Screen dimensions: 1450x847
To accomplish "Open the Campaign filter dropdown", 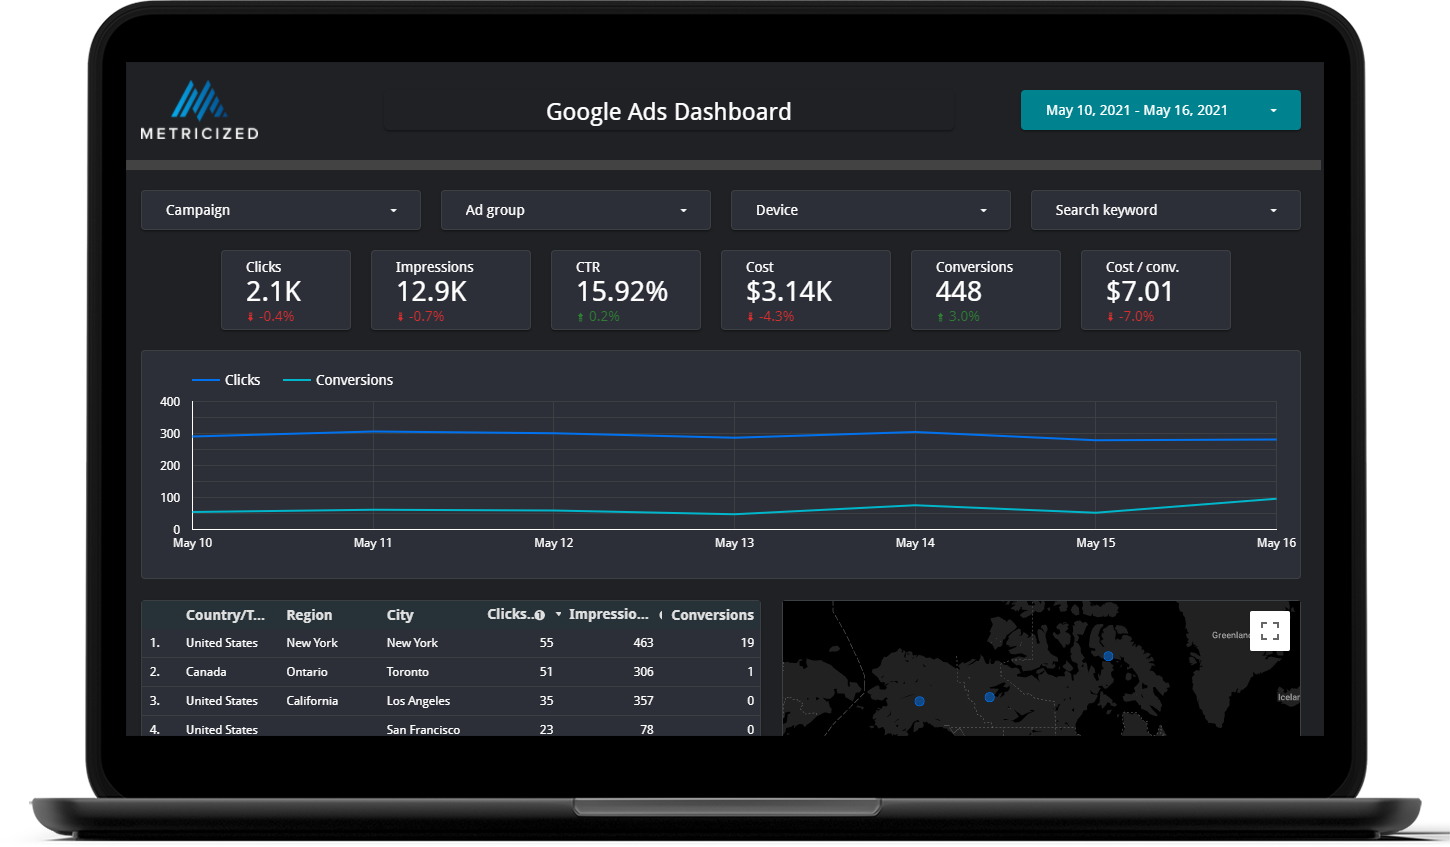I will click(x=280, y=210).
